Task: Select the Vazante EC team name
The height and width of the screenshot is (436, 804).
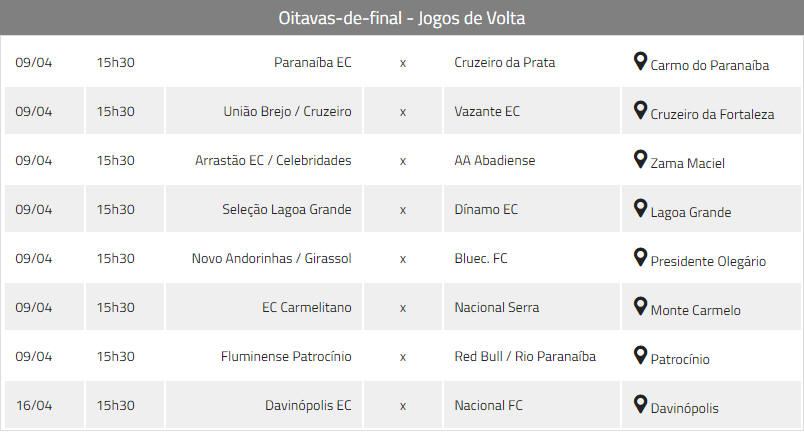Action: (x=487, y=111)
